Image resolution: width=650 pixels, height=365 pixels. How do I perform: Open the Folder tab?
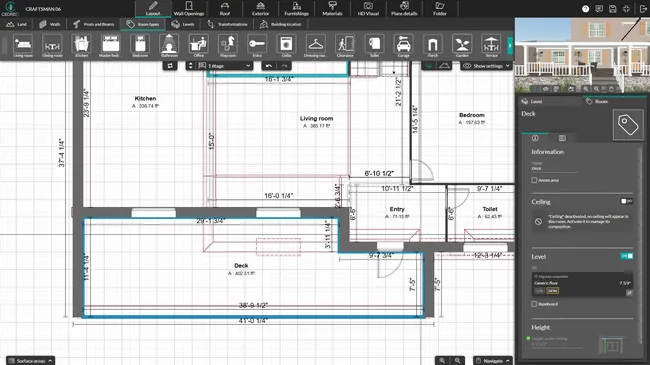440,9
